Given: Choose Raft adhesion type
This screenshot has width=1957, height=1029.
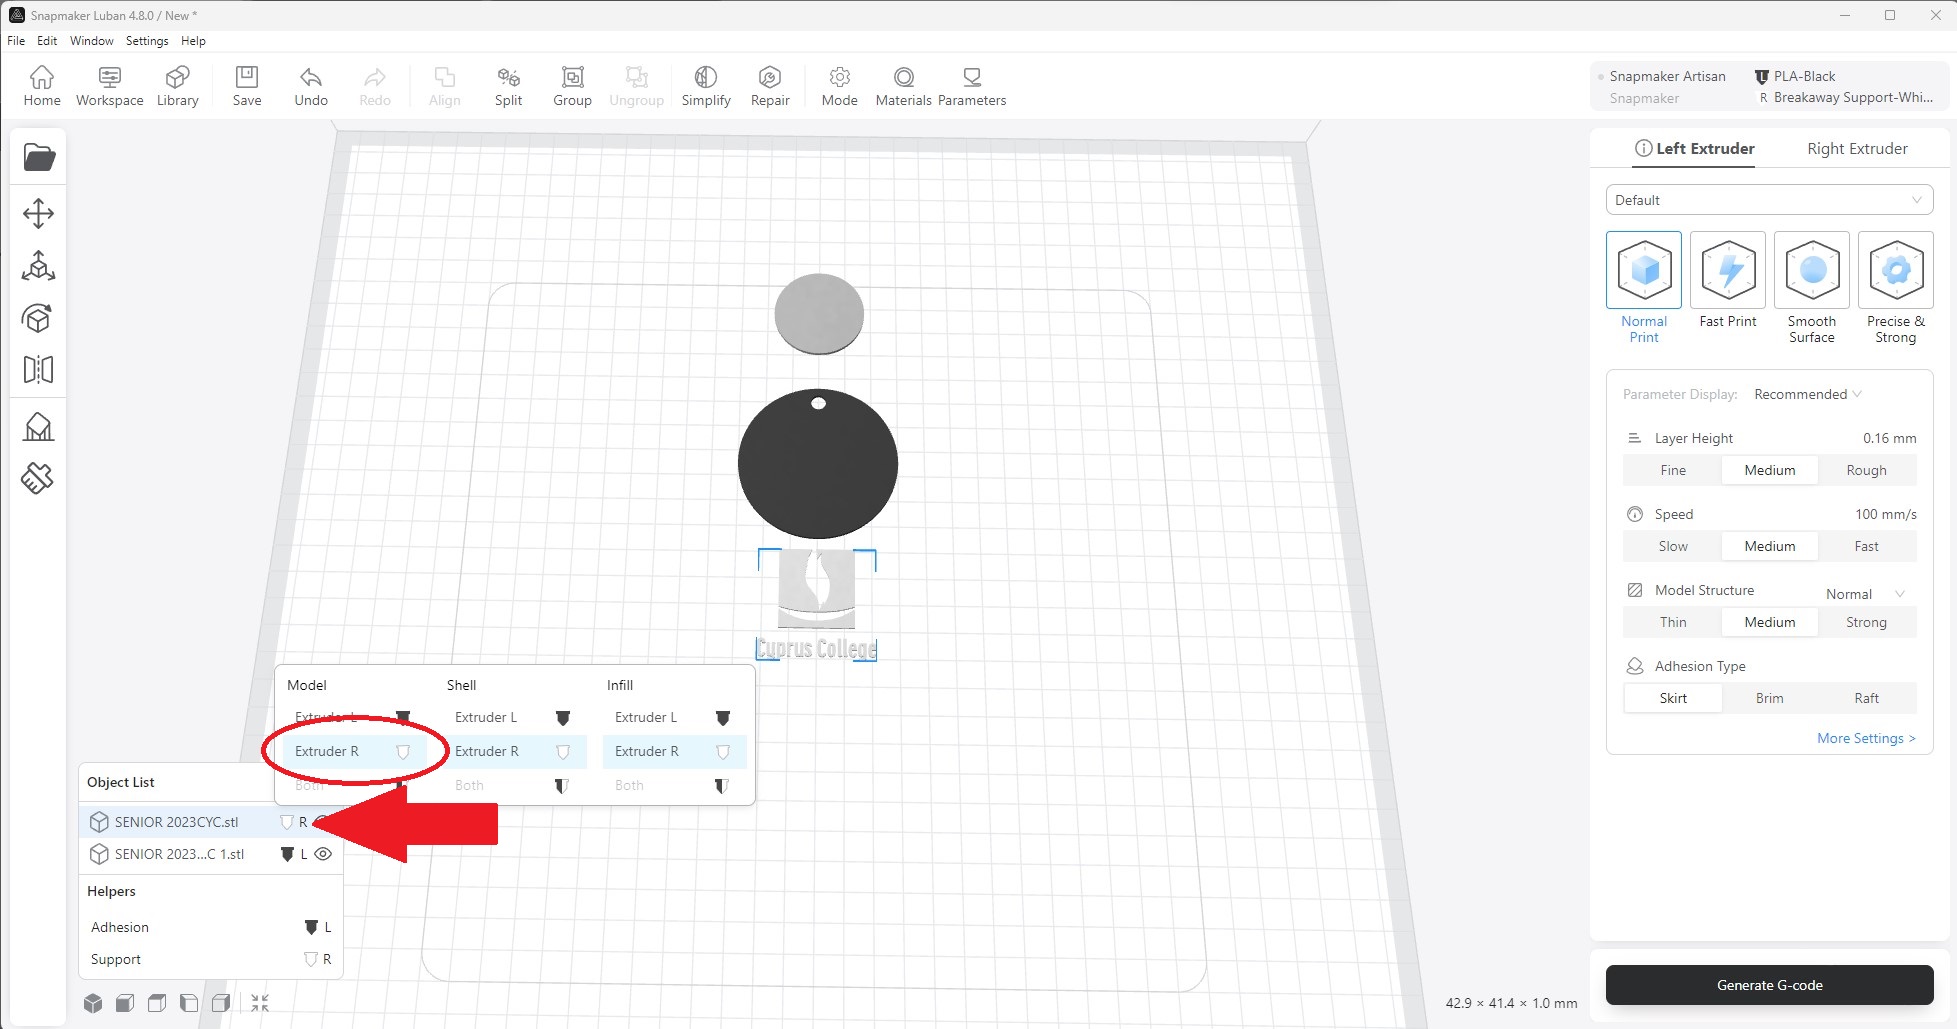Looking at the screenshot, I should pos(1865,698).
